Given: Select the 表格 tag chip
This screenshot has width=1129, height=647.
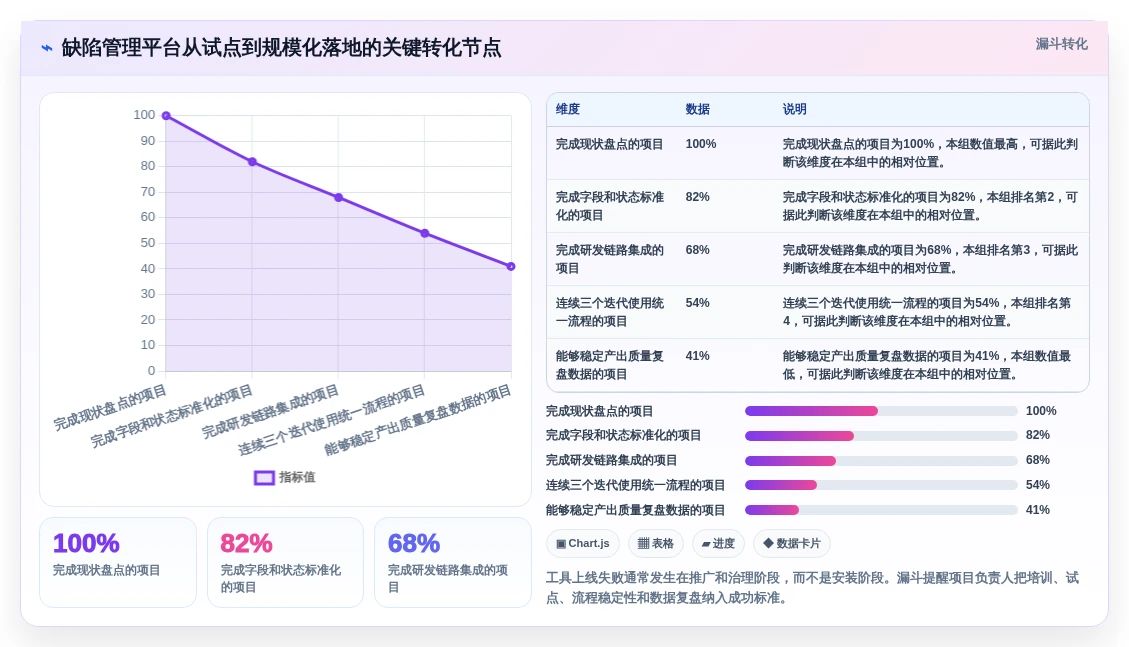Looking at the screenshot, I should tap(655, 543).
